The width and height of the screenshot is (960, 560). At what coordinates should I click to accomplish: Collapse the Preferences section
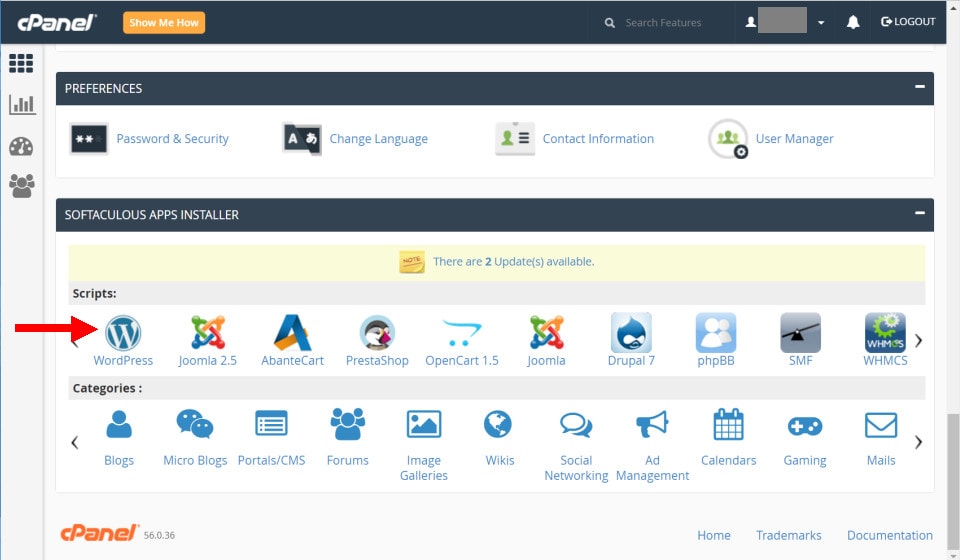[920, 87]
